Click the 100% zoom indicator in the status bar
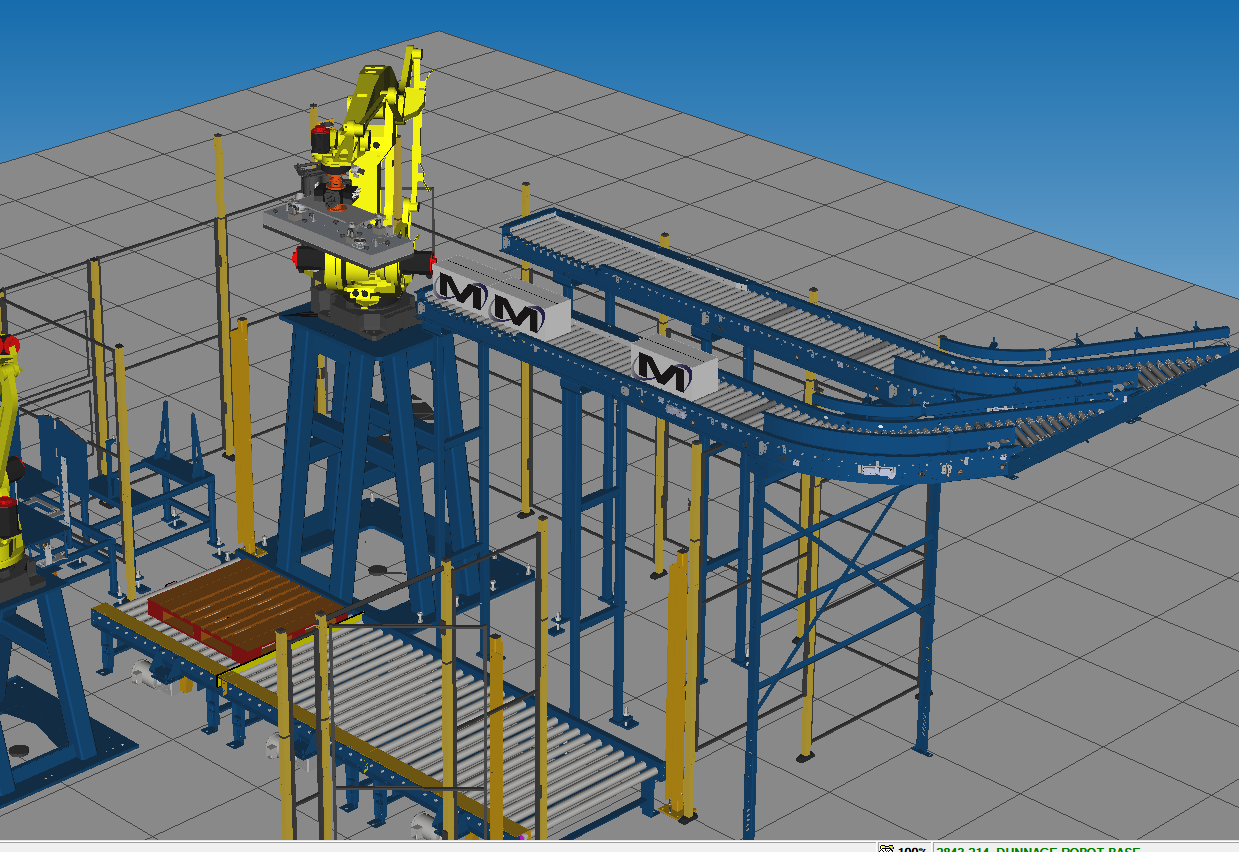This screenshot has width=1239, height=852. pyautogui.click(x=910, y=849)
